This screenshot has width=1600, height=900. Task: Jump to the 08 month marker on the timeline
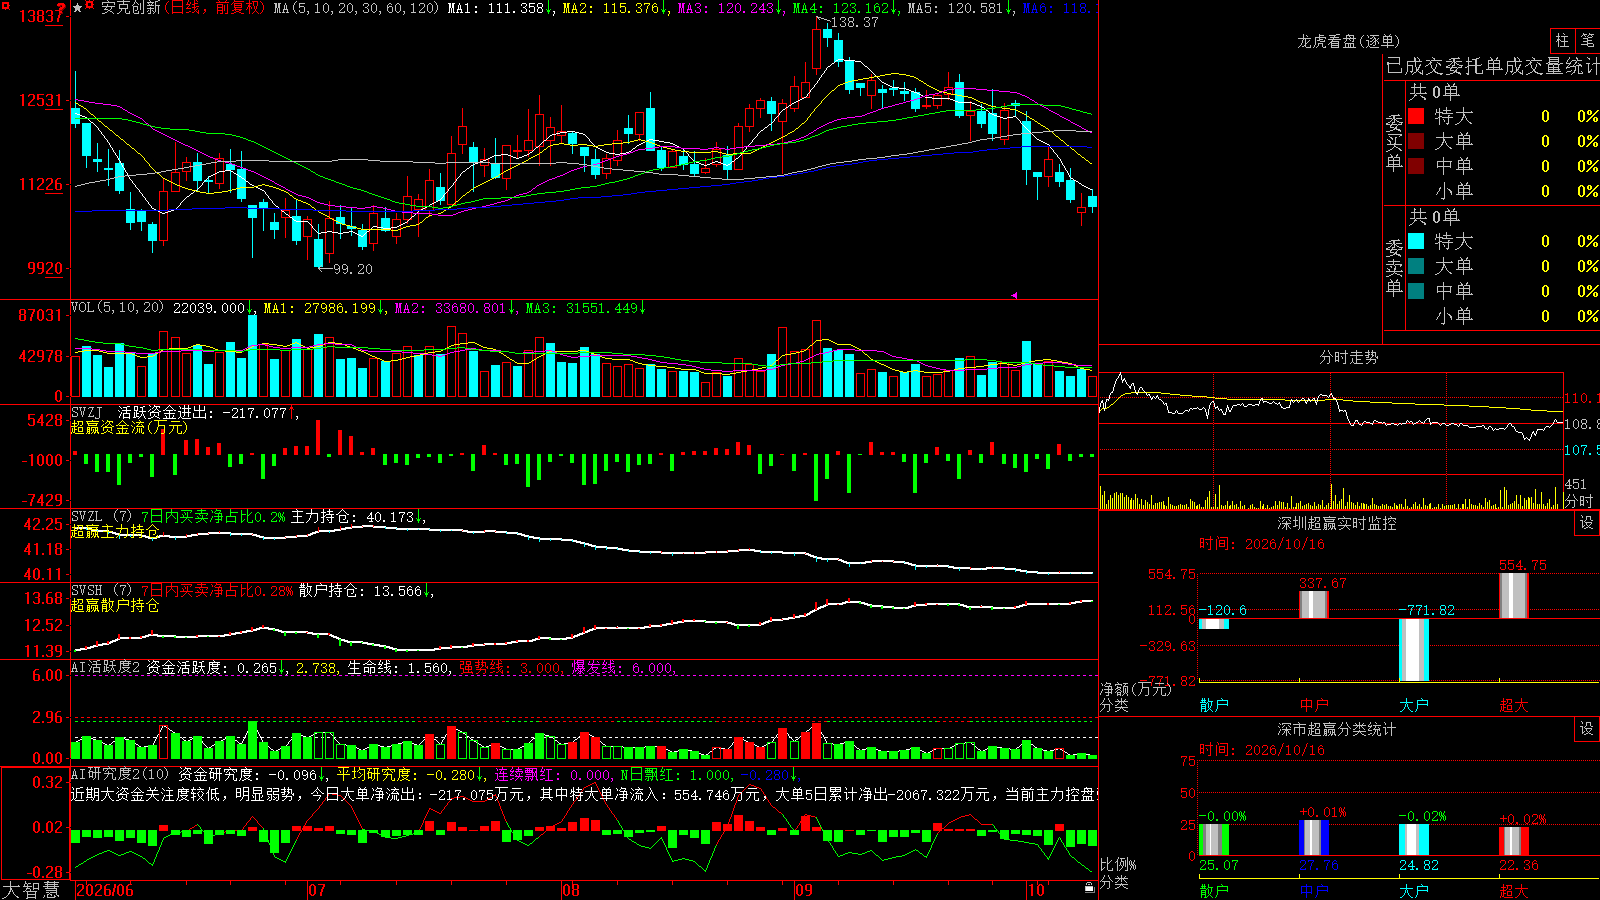click(571, 890)
